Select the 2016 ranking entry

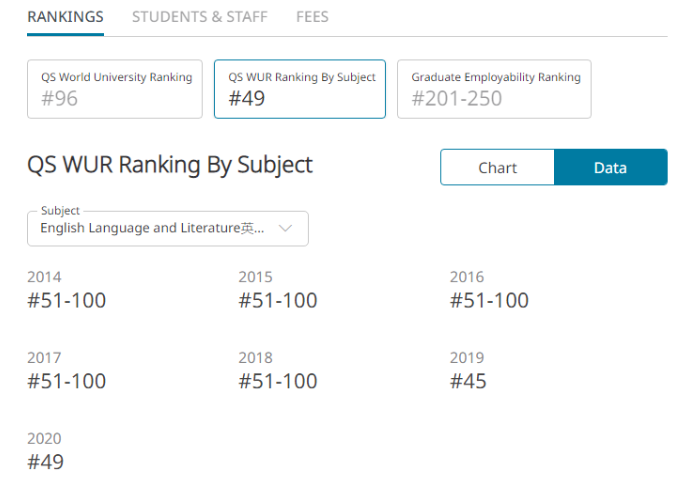[x=489, y=290]
